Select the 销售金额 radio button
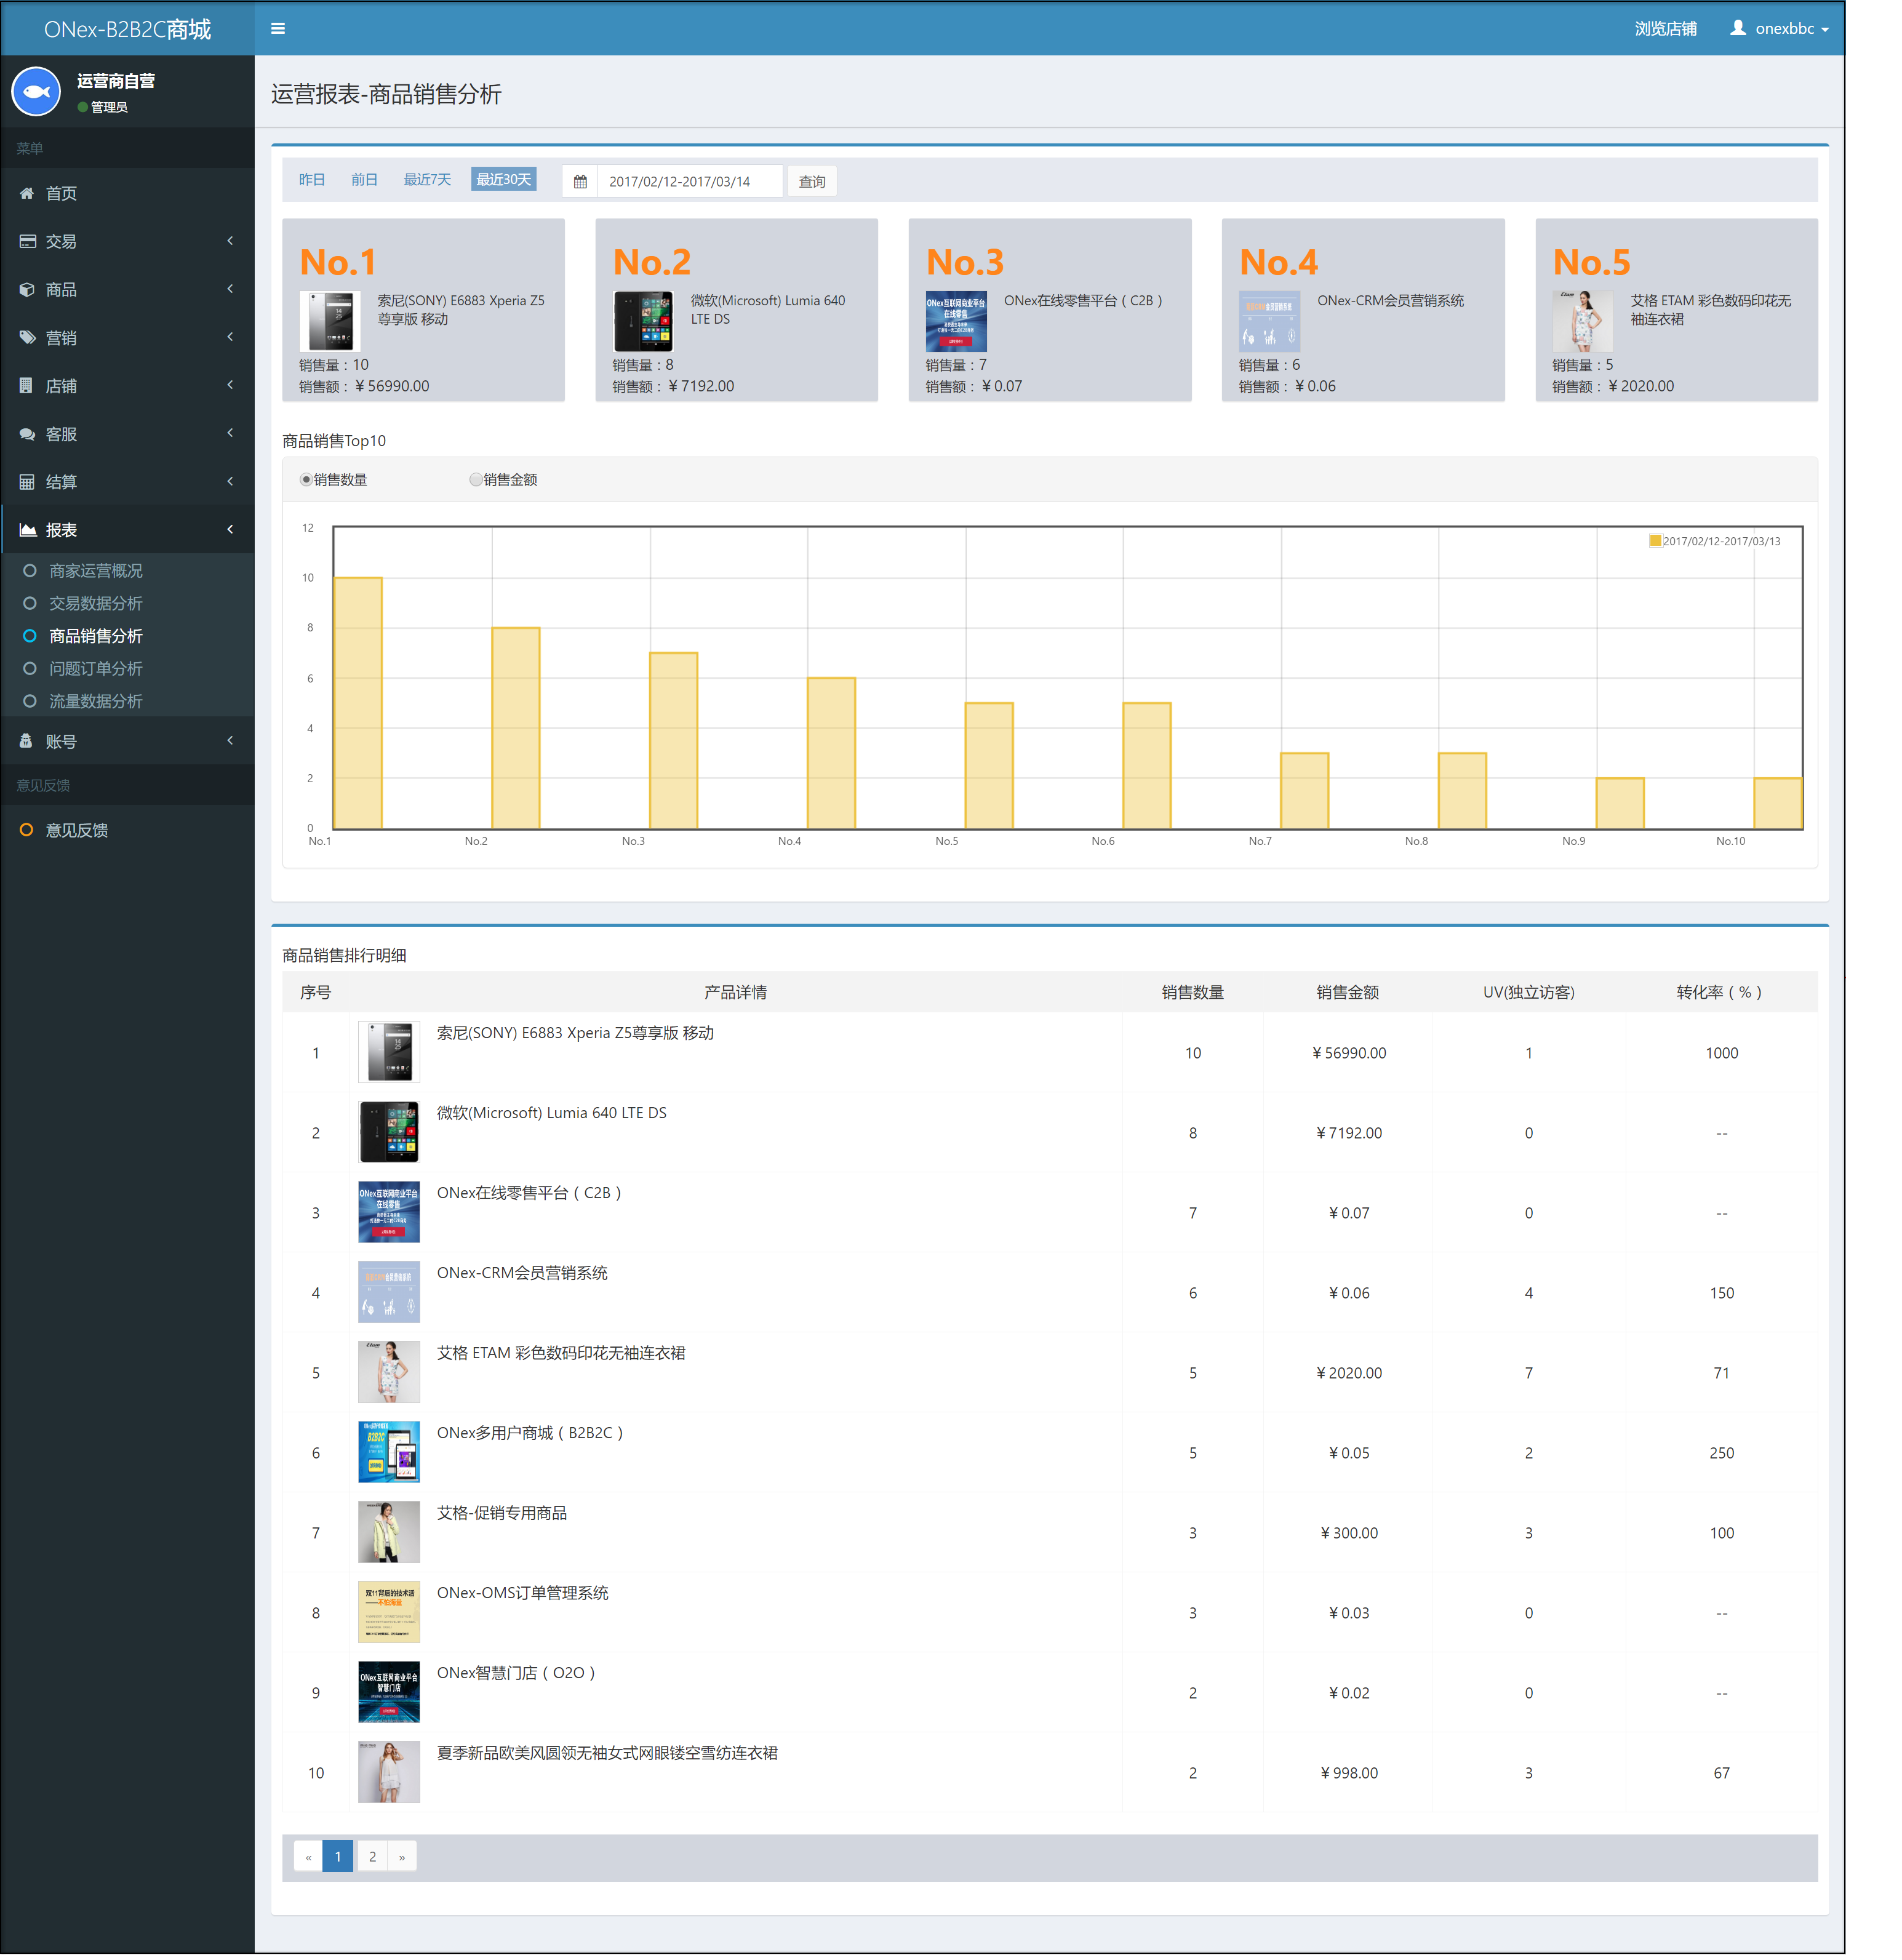 [x=476, y=480]
